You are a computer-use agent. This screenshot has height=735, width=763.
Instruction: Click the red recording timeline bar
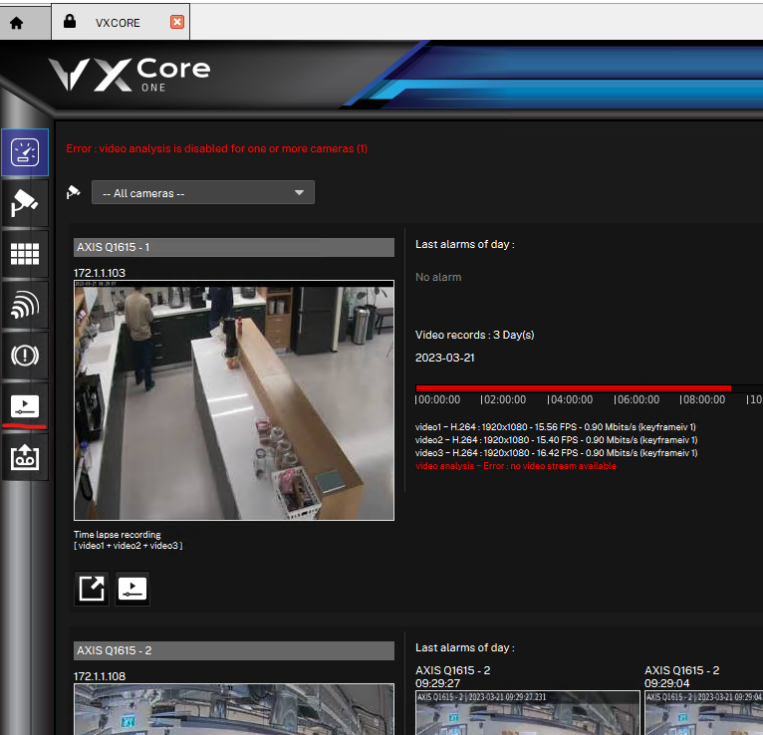point(573,388)
